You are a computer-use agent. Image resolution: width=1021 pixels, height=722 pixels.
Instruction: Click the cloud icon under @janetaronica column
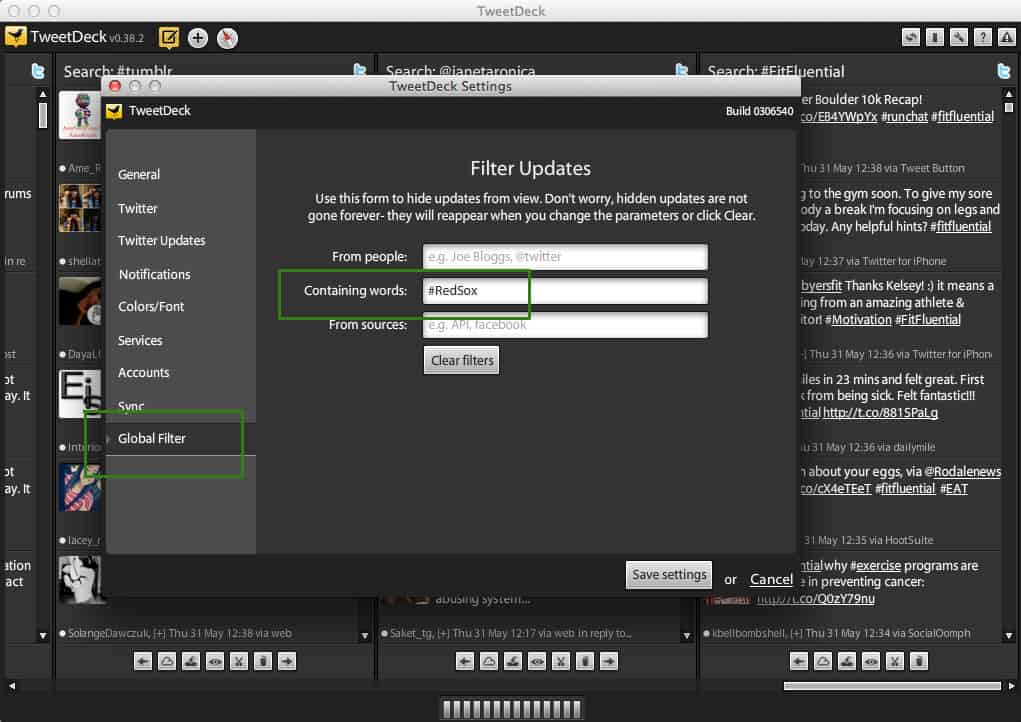click(488, 661)
